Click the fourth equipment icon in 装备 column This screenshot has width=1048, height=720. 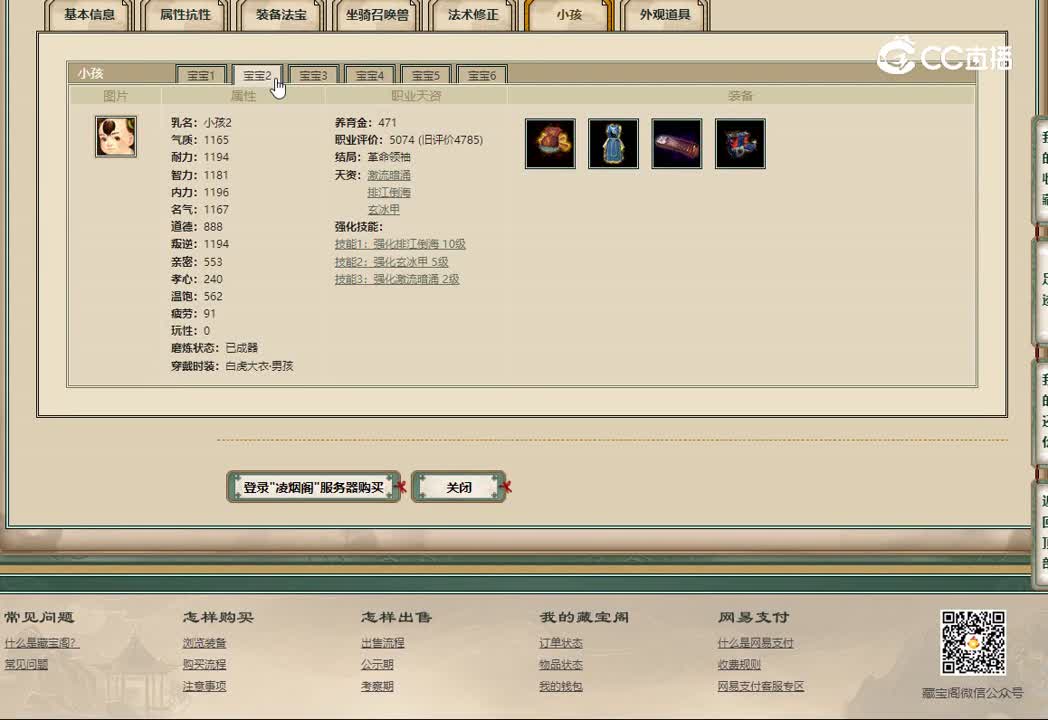(x=740, y=143)
